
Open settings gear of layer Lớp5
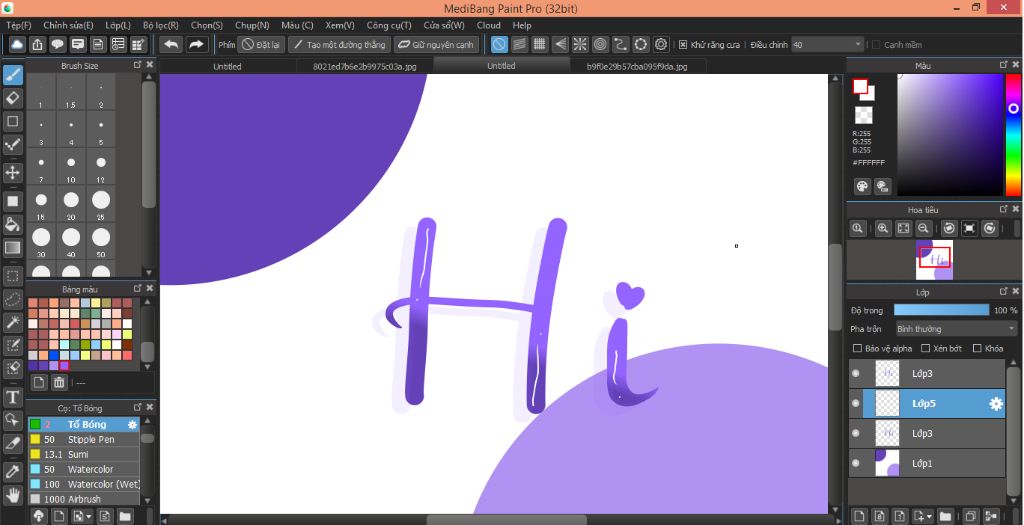995,404
